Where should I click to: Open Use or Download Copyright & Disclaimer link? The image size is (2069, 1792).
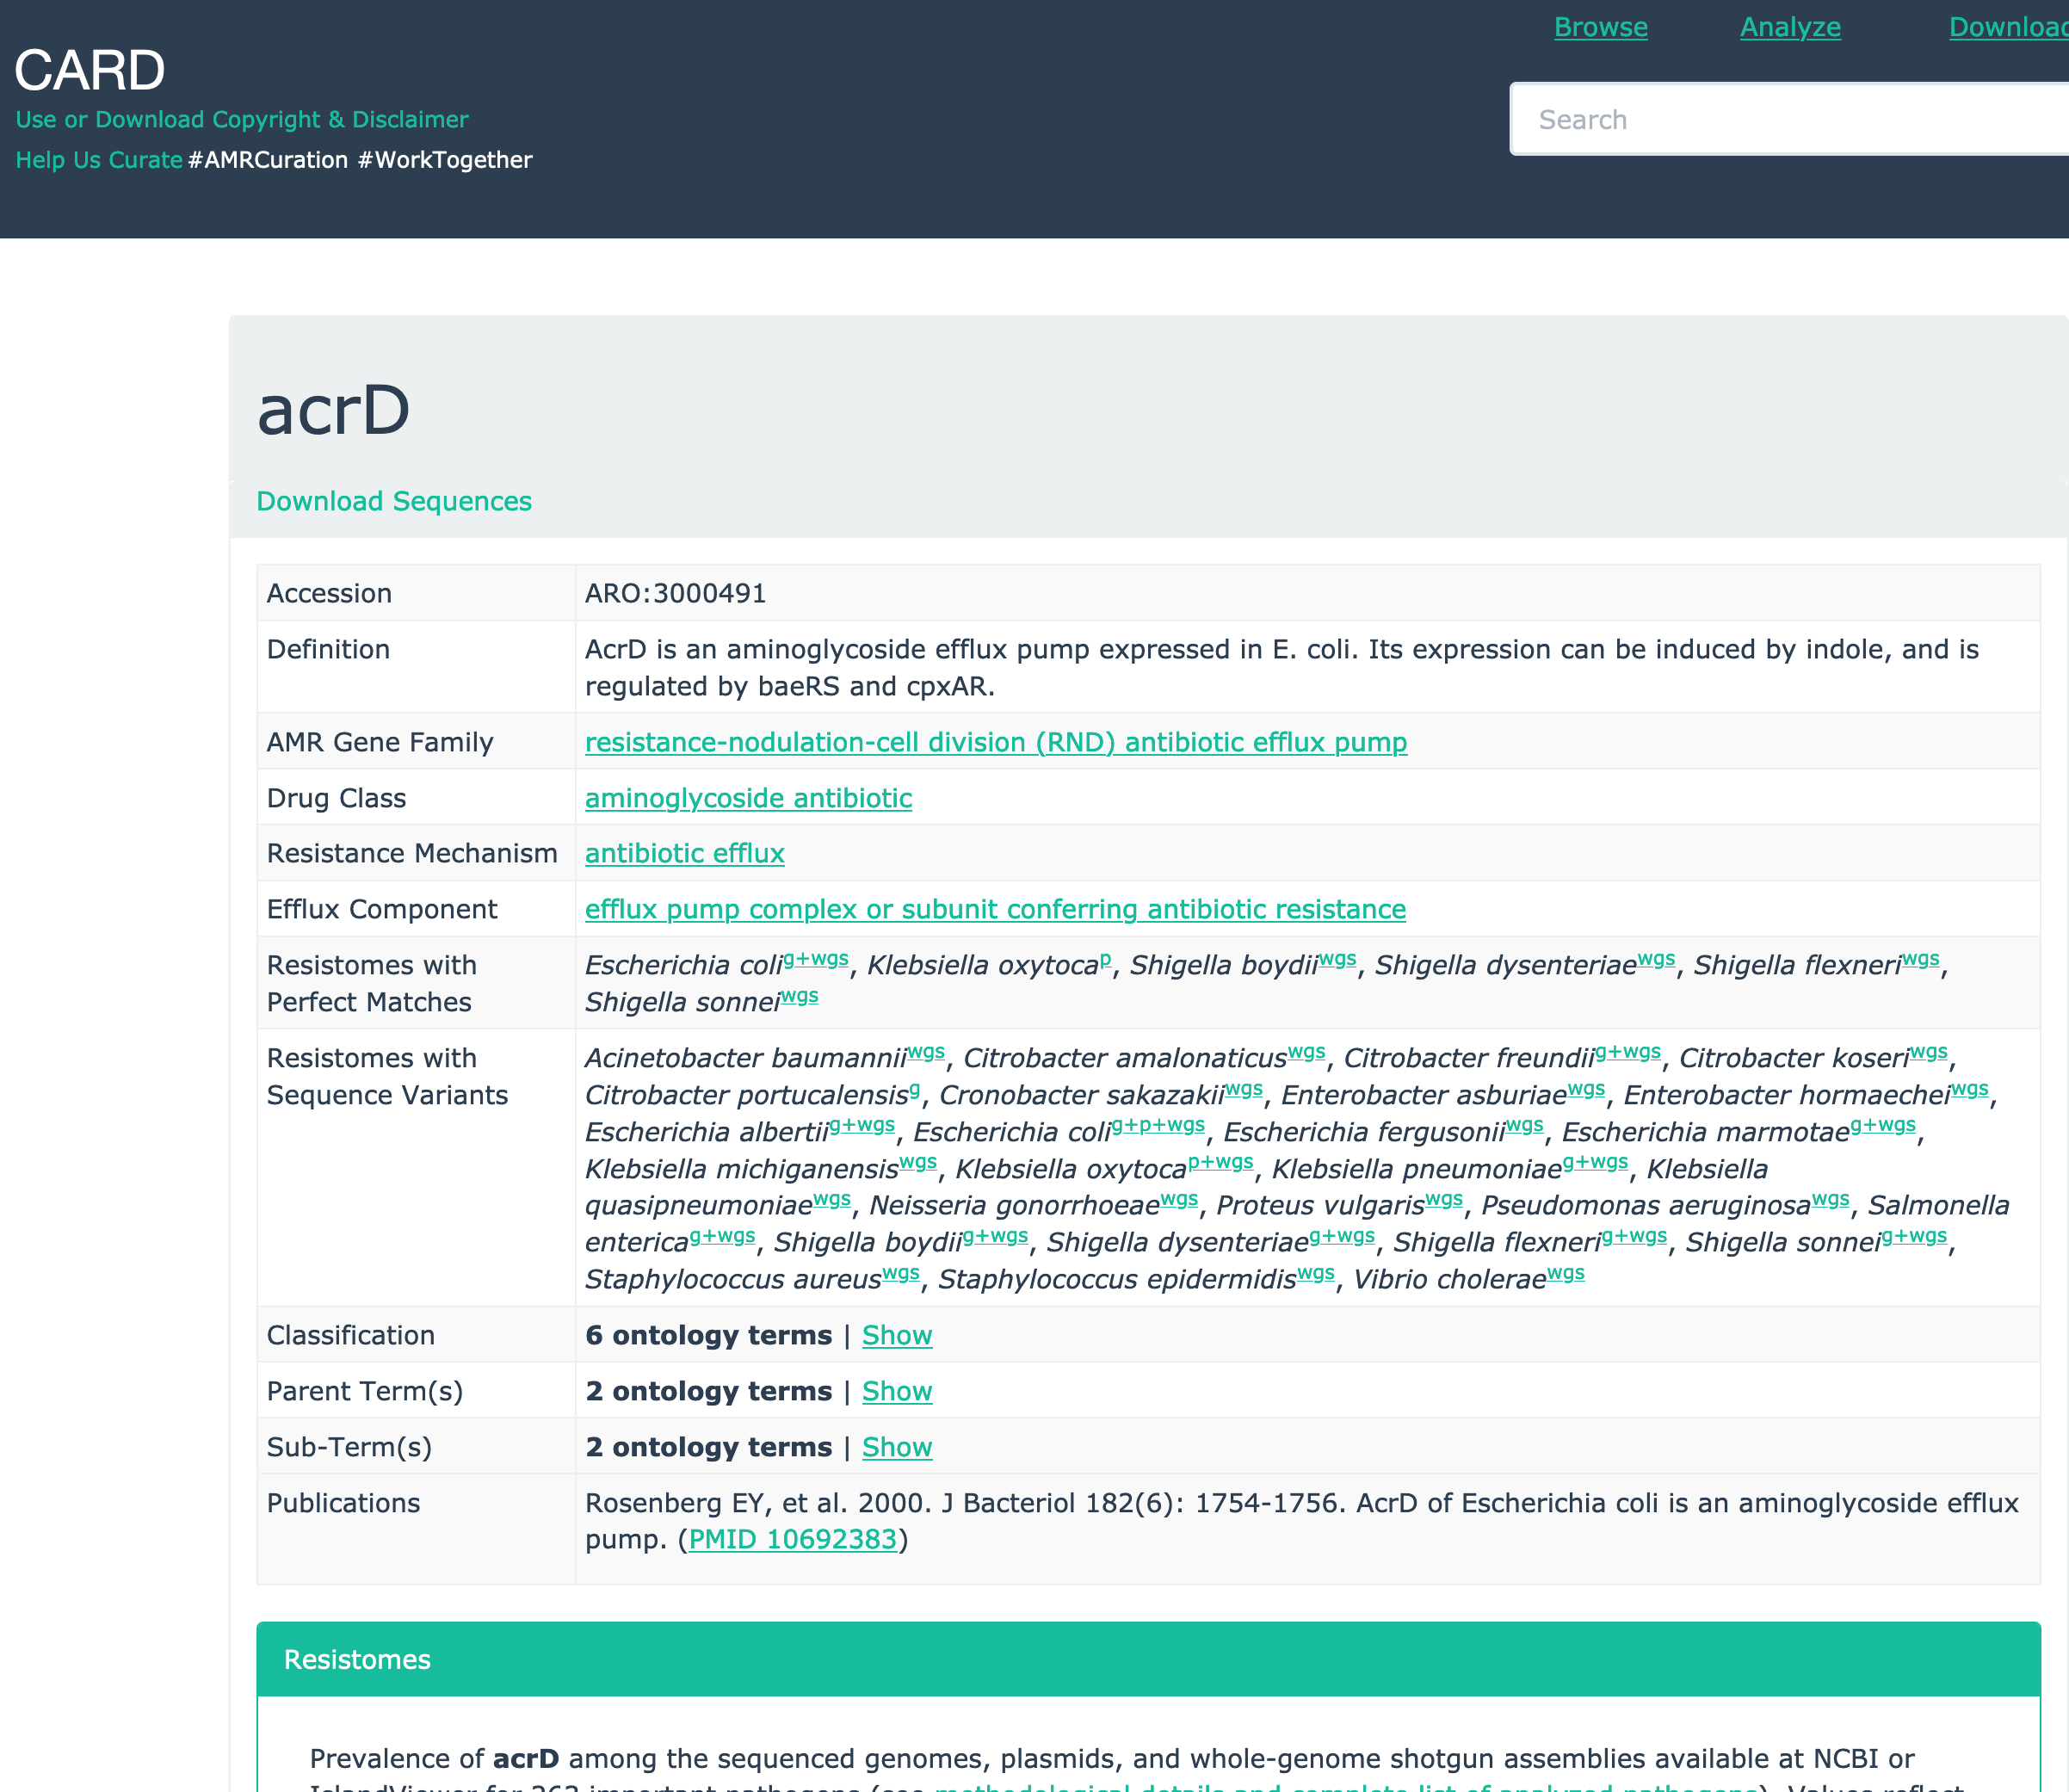(x=242, y=120)
